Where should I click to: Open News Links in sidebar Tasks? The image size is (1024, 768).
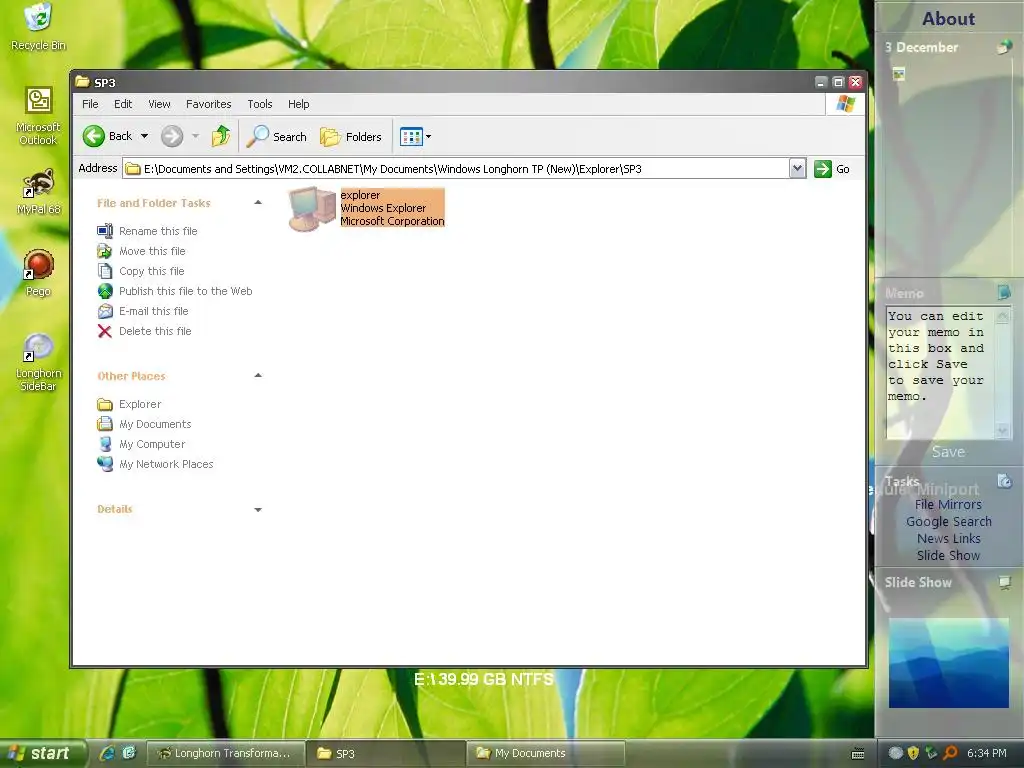click(948, 538)
